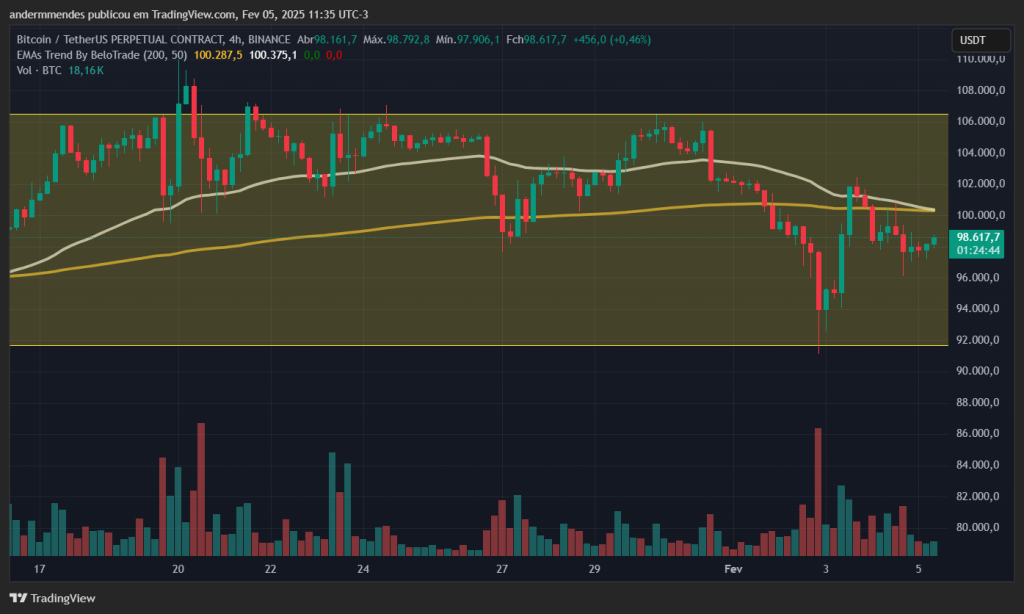Click the 80.000,0 price axis label
The width and height of the screenshot is (1024, 614).
[x=978, y=527]
